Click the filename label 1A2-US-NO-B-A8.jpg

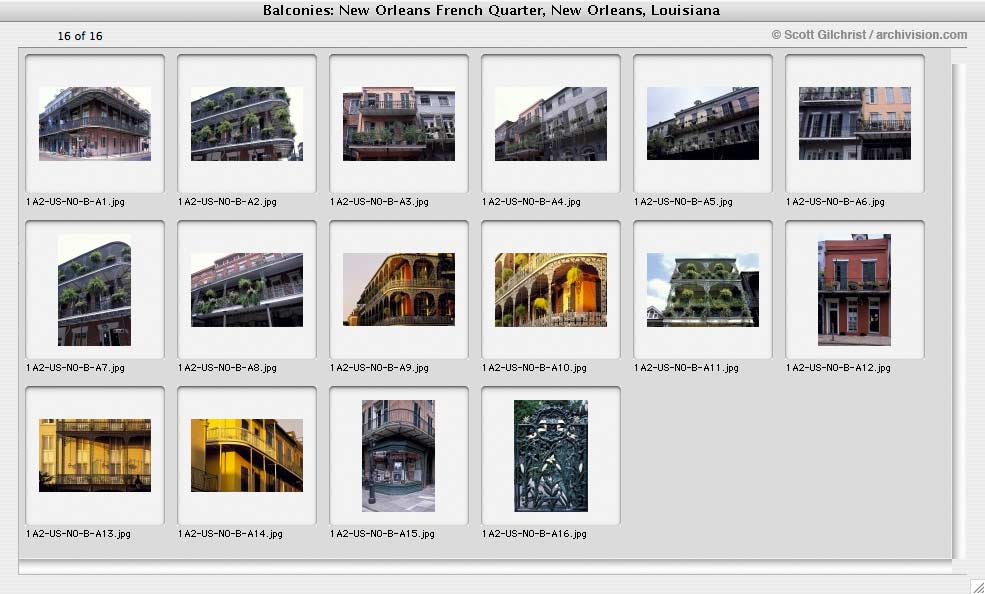(227, 367)
